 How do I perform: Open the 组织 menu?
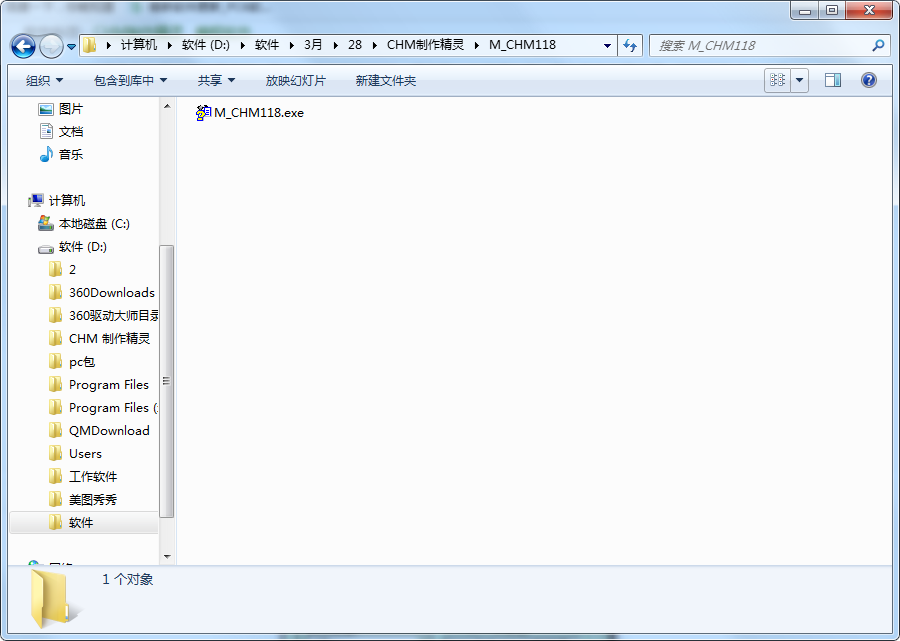pyautogui.click(x=44, y=80)
